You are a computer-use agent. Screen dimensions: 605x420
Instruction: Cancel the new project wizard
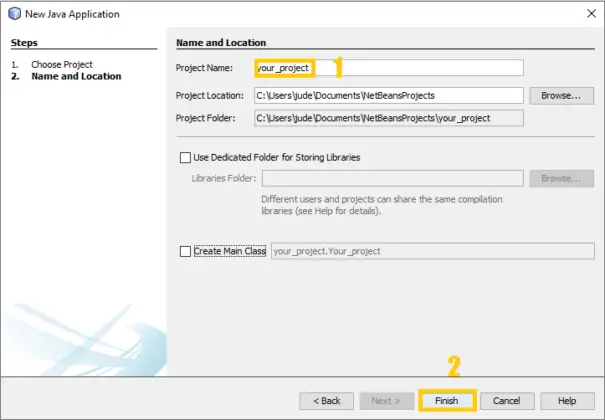click(x=507, y=400)
